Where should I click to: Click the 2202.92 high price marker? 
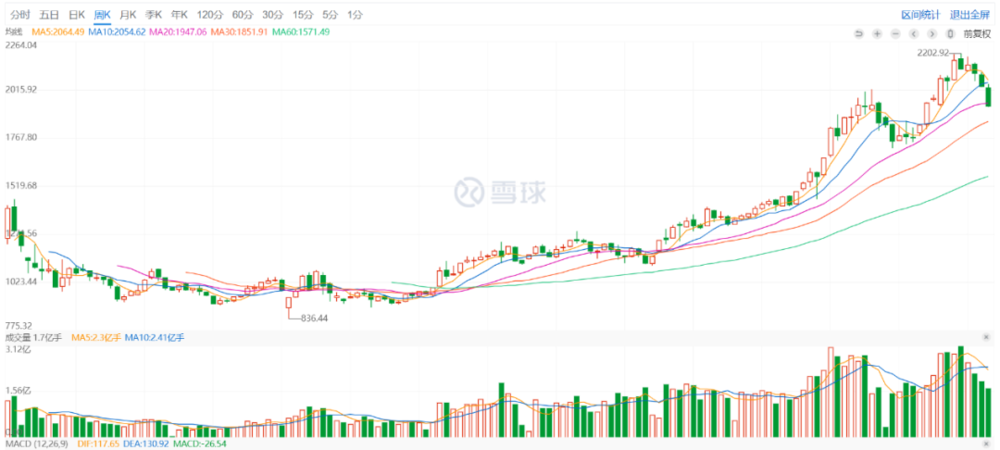932,53
